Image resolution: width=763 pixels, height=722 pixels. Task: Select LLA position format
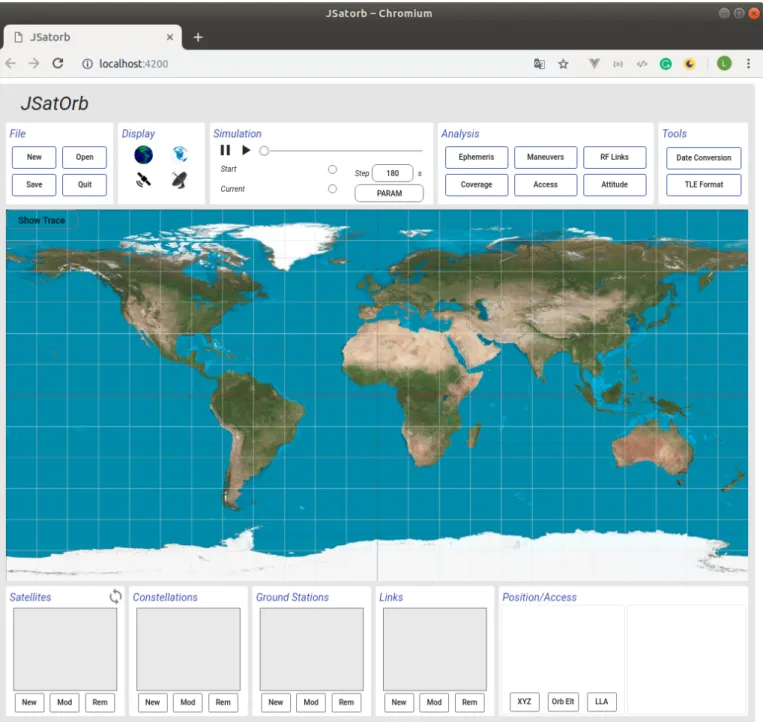[x=601, y=702]
